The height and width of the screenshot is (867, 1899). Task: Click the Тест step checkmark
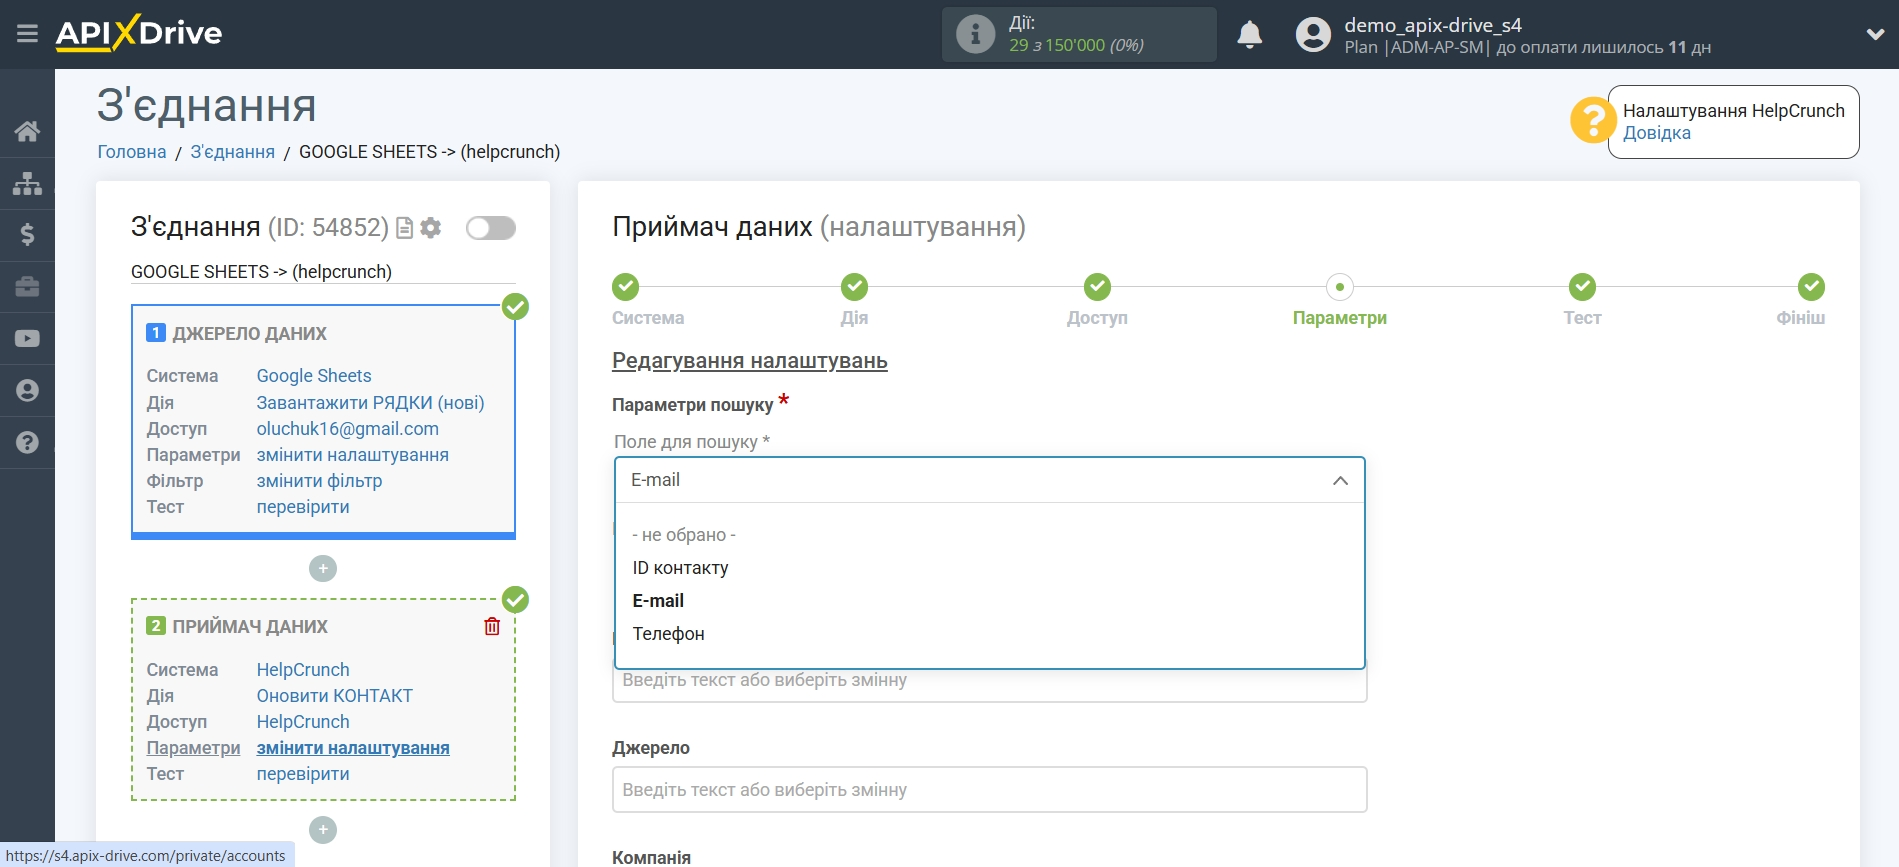(x=1582, y=287)
